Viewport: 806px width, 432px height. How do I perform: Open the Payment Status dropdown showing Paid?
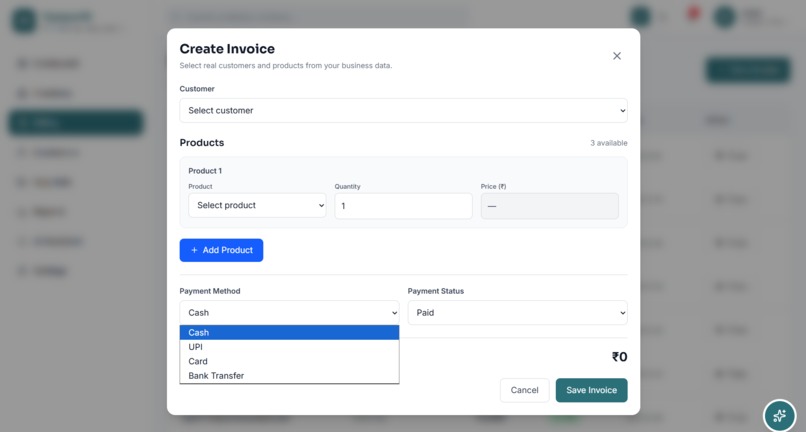click(517, 313)
